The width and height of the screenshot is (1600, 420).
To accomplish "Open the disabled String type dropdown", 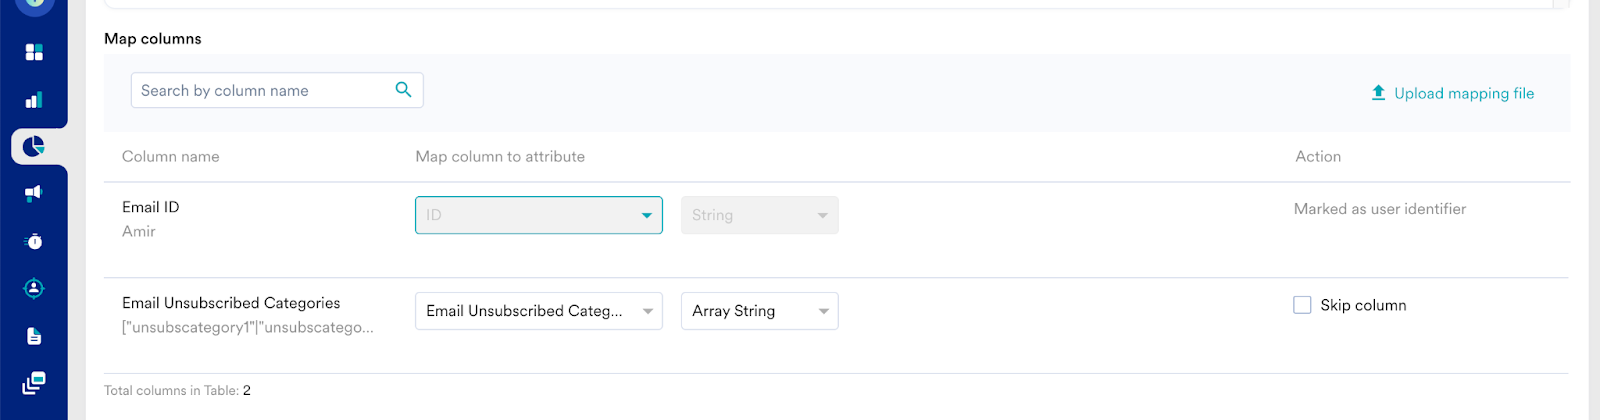I will (x=759, y=215).
